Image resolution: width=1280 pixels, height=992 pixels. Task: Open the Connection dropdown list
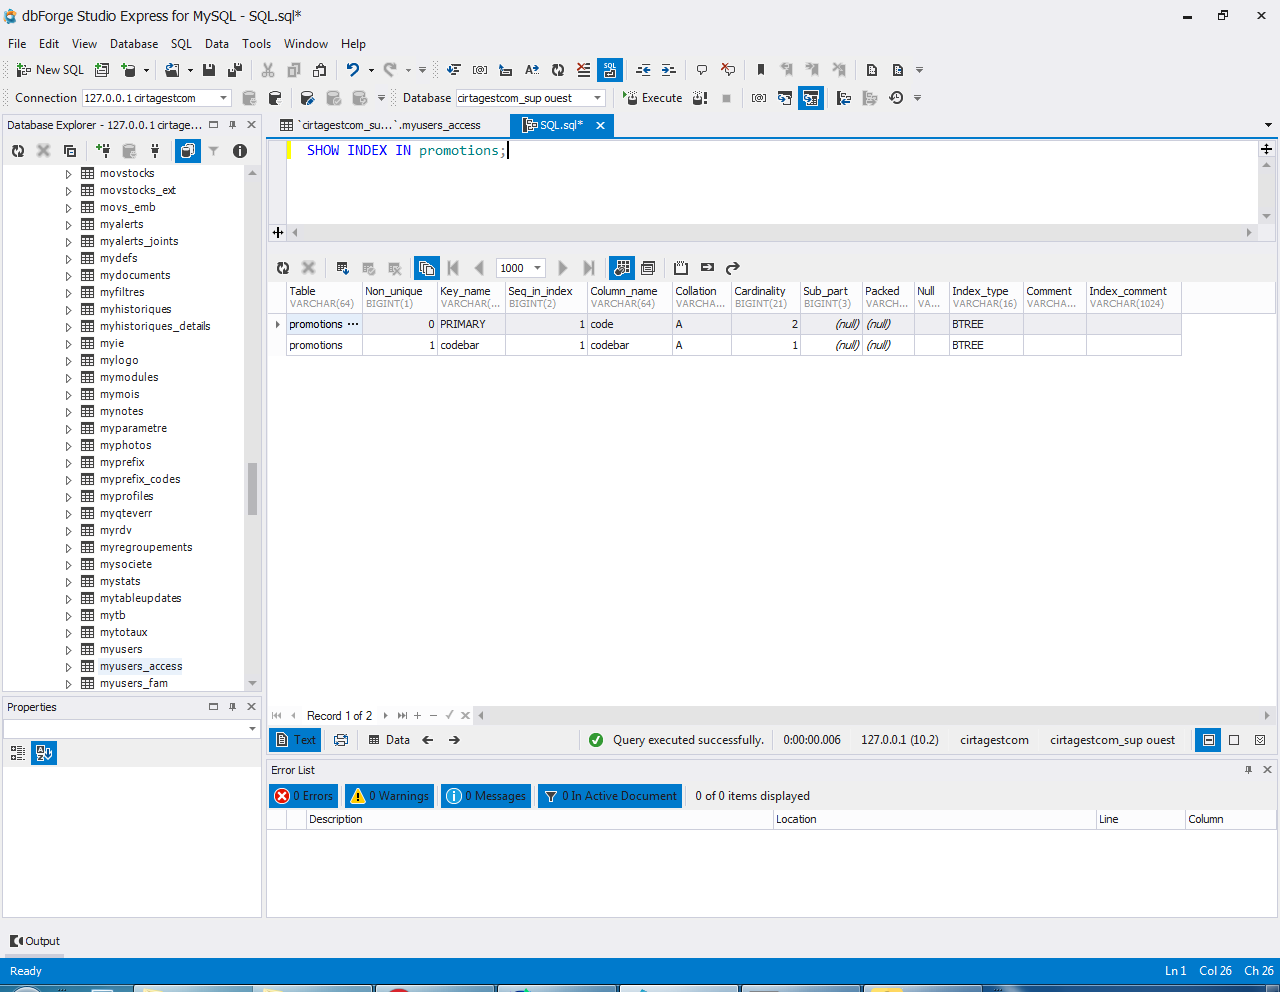(x=224, y=98)
